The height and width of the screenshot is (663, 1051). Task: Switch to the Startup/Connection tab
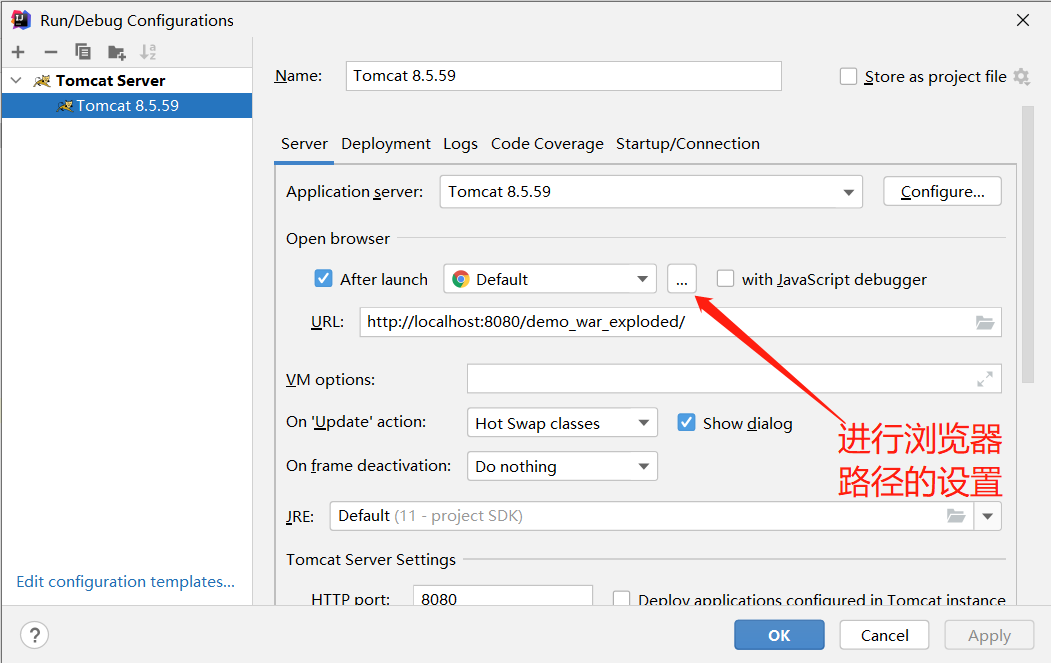(688, 143)
